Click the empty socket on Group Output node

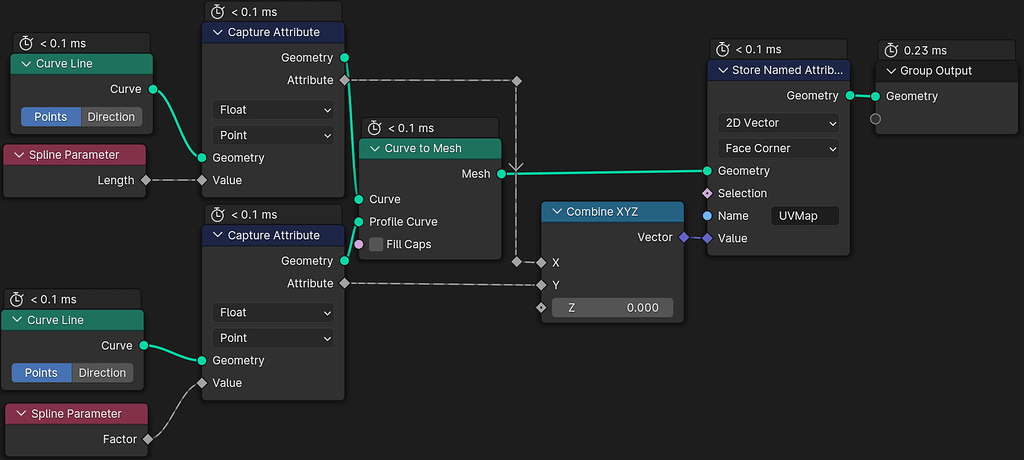[876, 119]
